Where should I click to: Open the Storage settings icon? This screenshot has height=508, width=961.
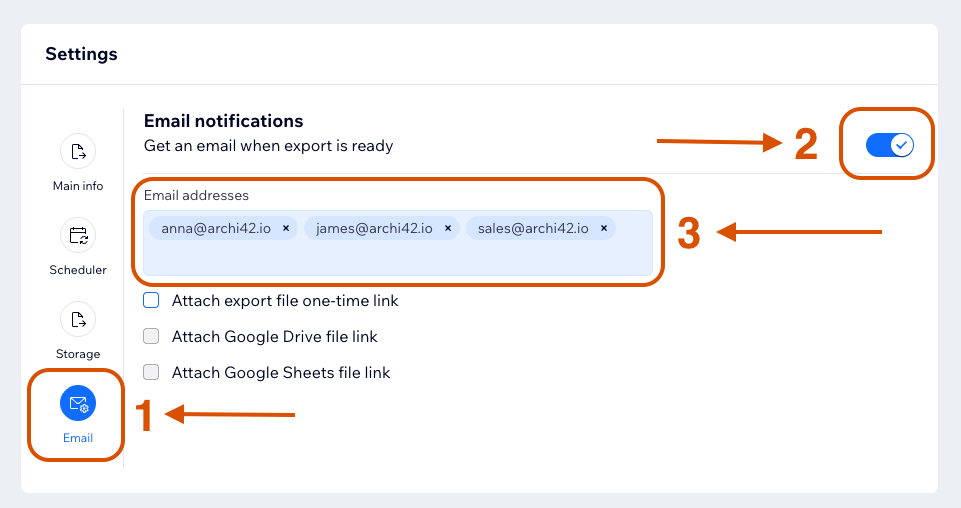78,319
